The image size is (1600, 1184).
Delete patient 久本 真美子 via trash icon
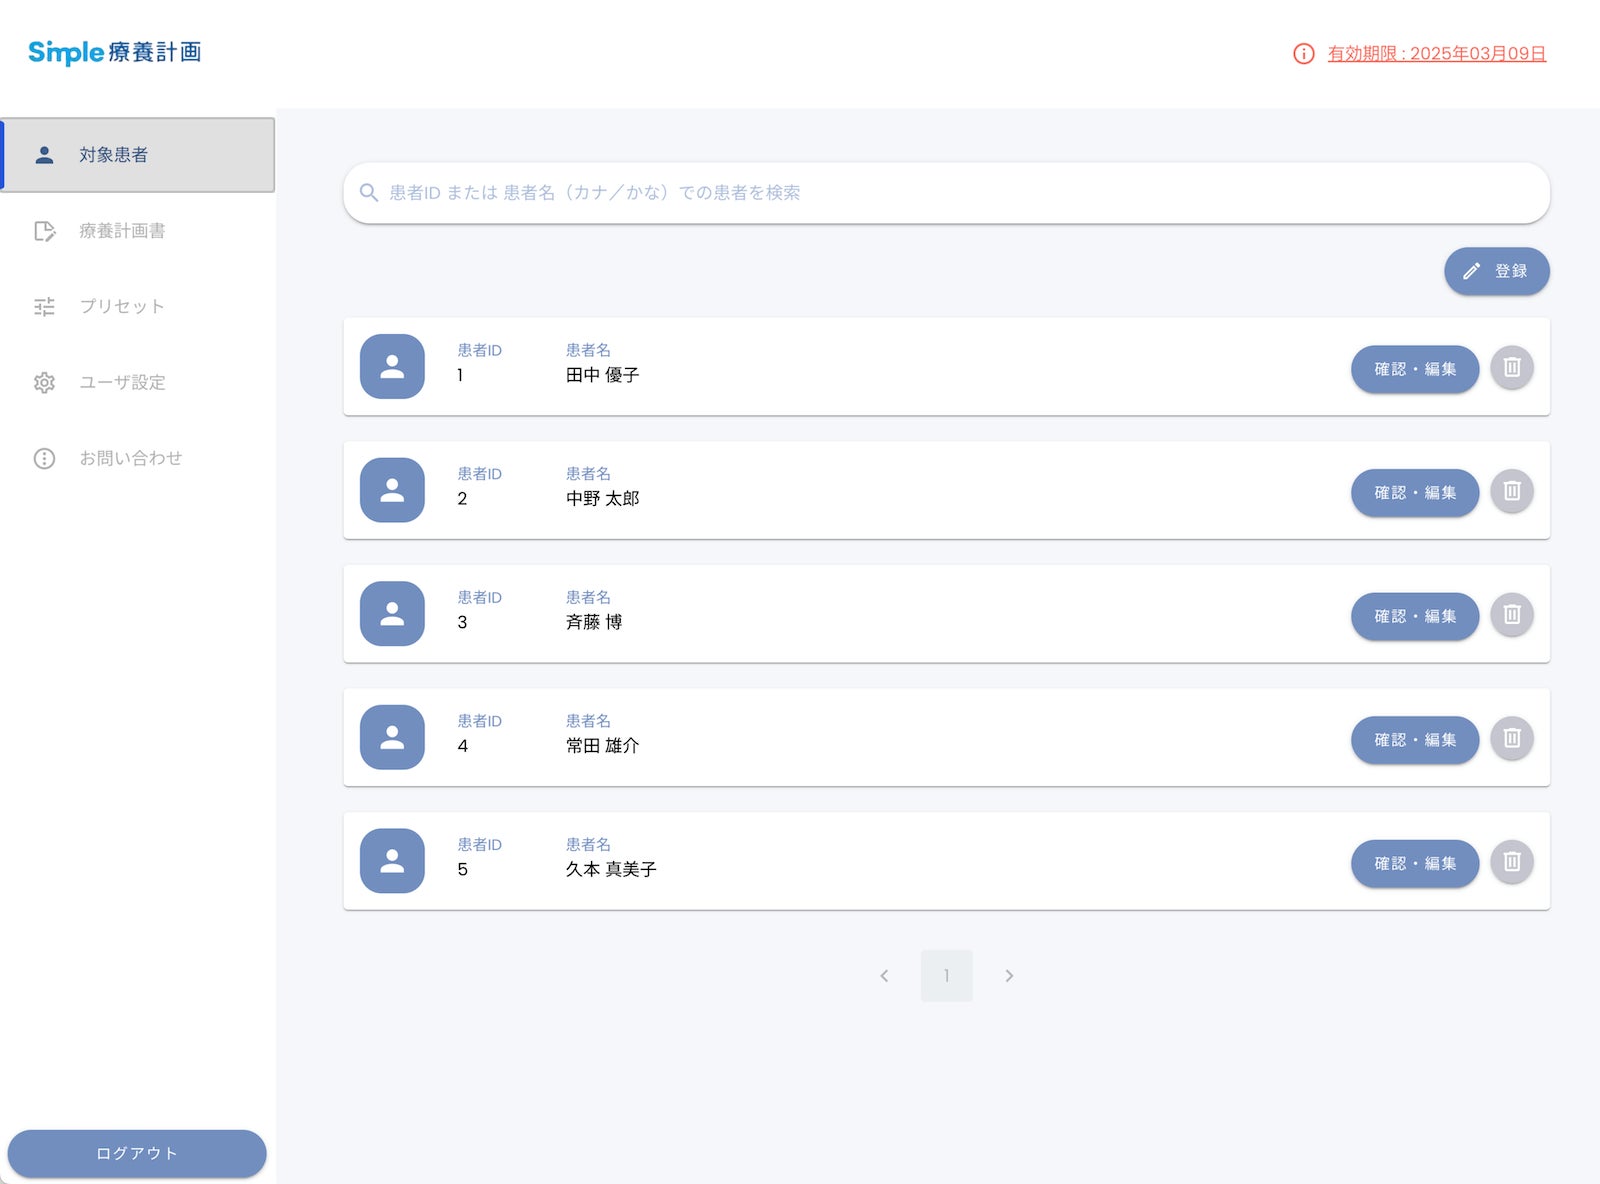coord(1511,861)
